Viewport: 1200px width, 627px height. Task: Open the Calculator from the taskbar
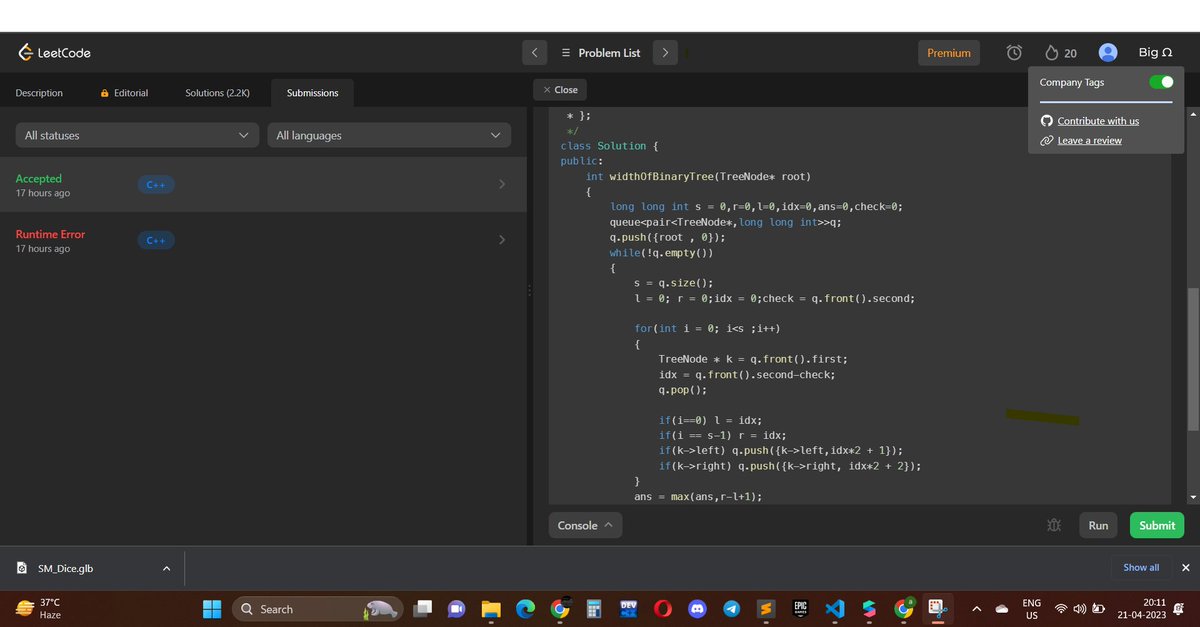[x=594, y=608]
